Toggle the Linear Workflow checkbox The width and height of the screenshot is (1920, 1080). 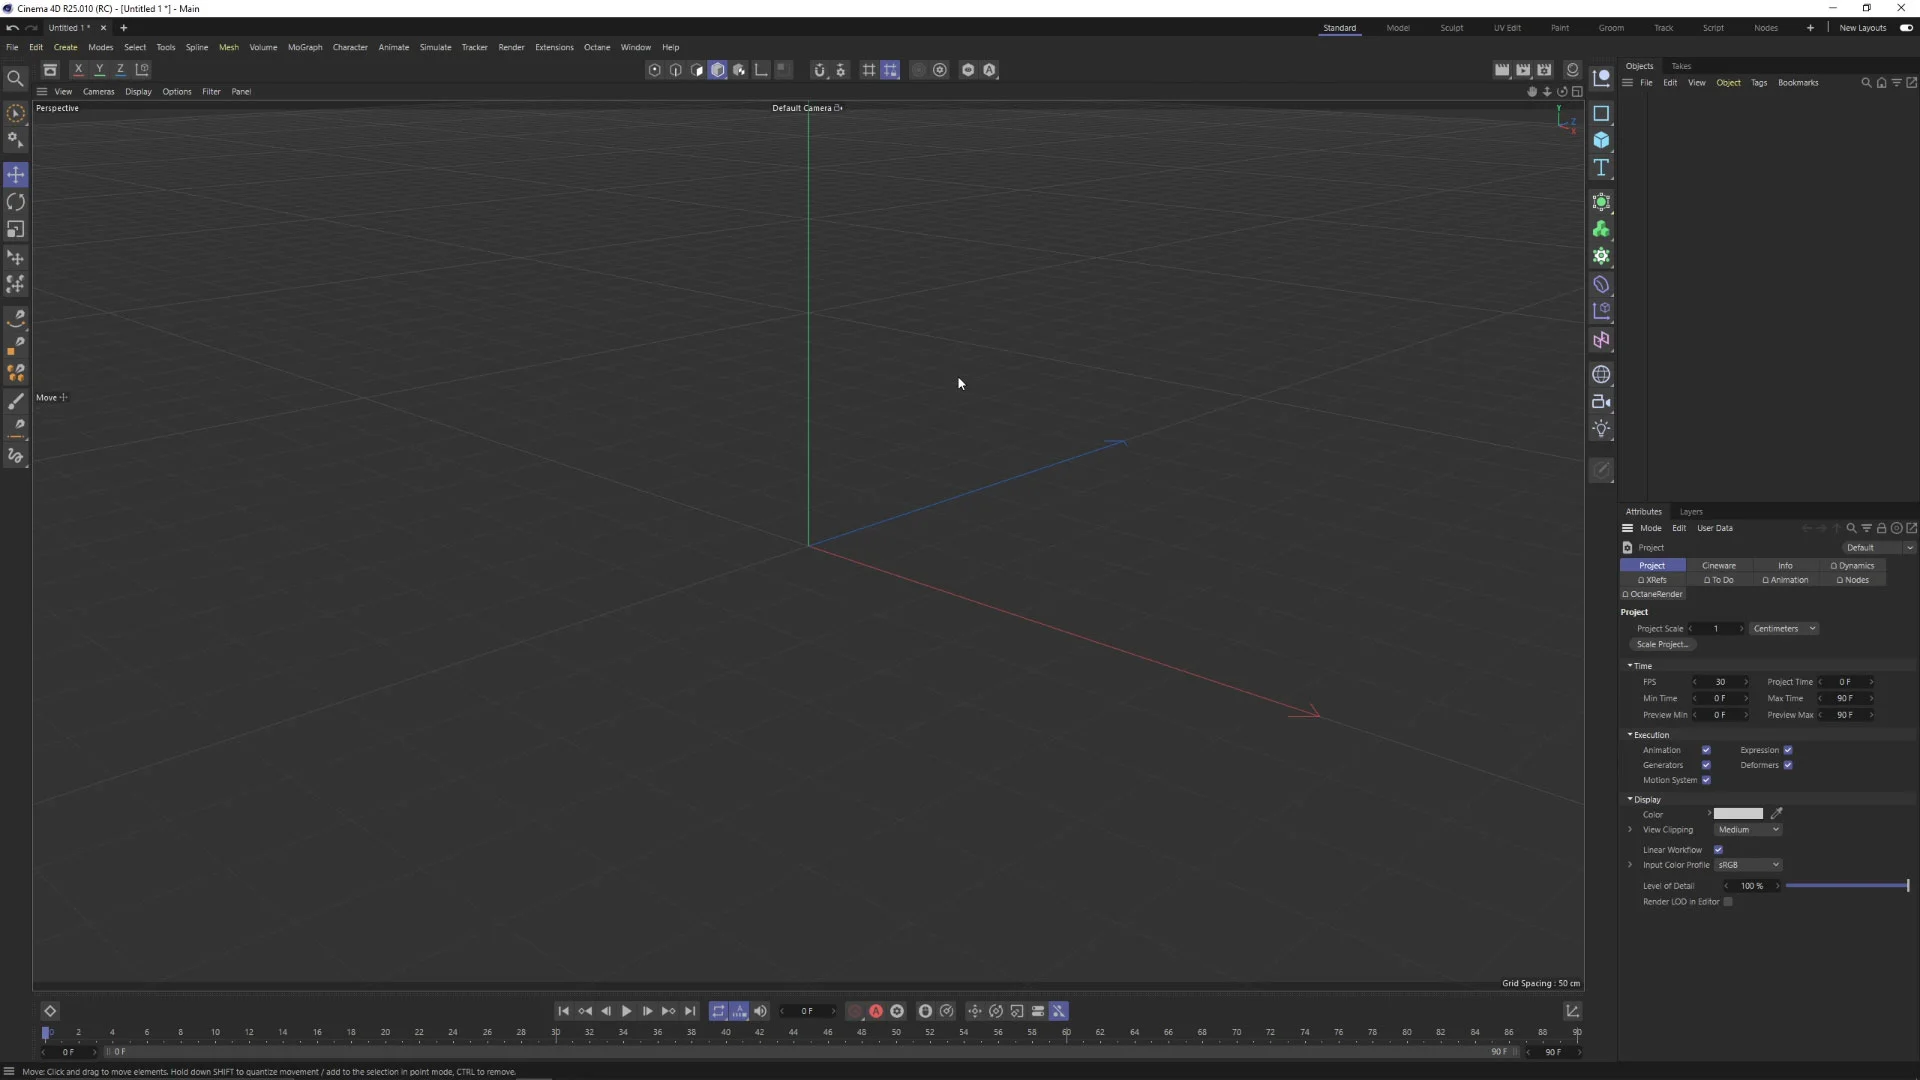tap(1718, 850)
